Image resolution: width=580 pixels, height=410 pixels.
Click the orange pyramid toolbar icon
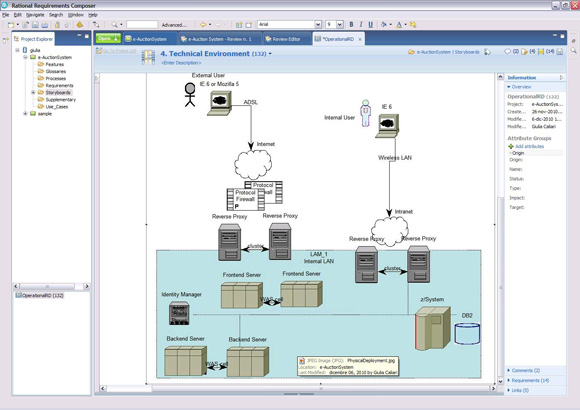(80, 25)
